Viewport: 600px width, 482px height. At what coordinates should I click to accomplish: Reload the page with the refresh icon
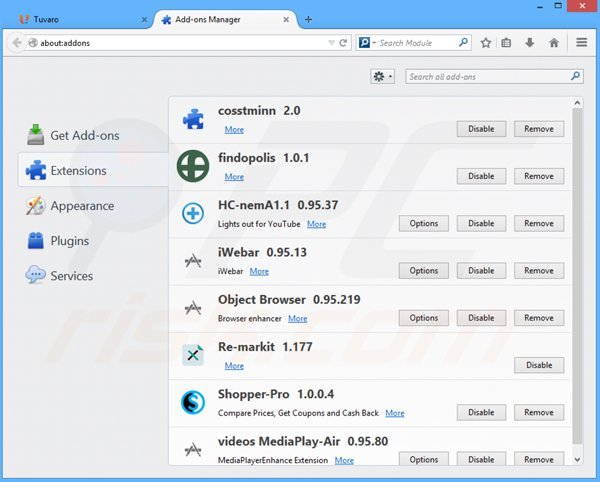click(343, 43)
